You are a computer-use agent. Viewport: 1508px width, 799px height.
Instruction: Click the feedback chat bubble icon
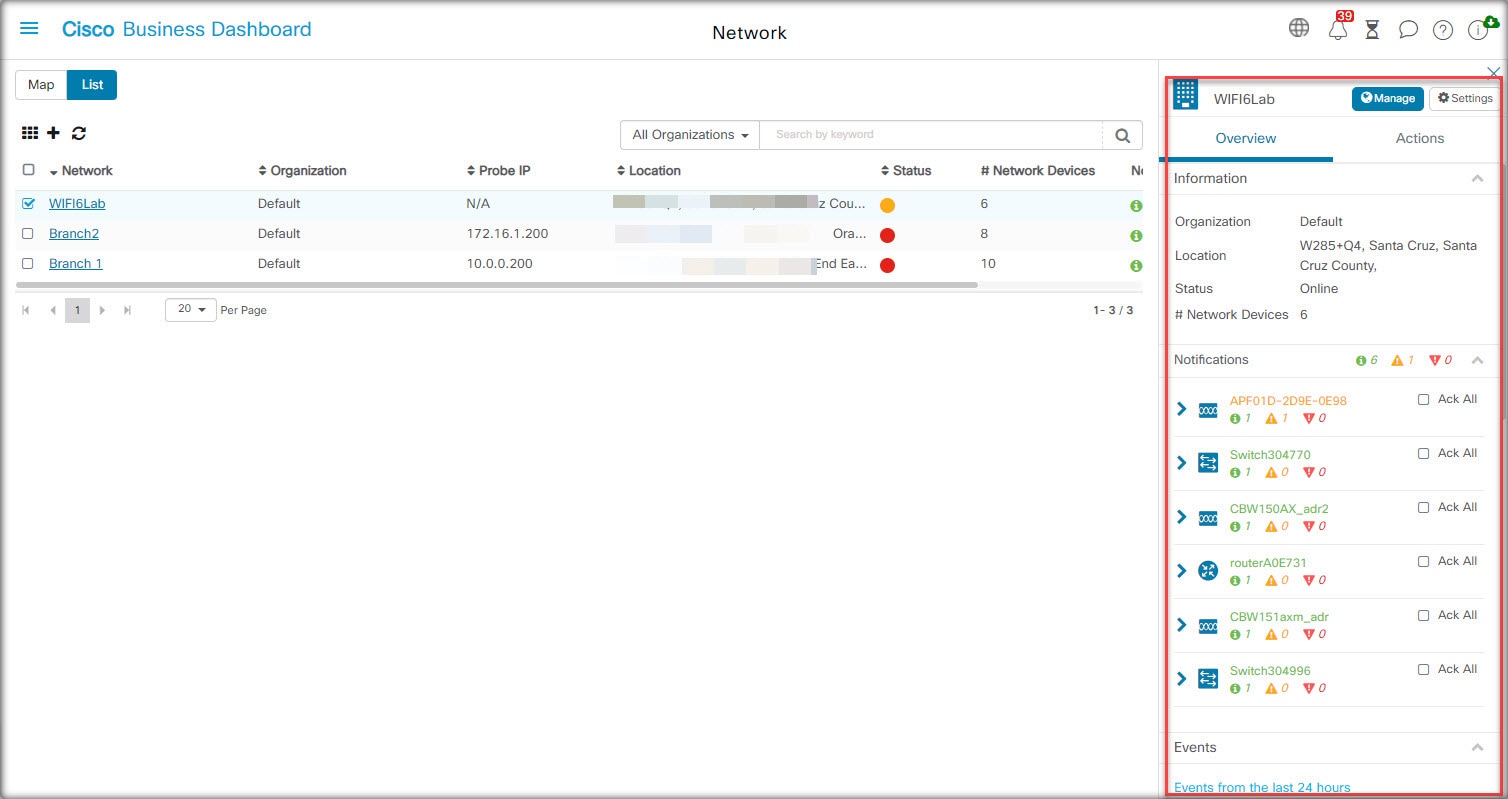click(x=1408, y=30)
